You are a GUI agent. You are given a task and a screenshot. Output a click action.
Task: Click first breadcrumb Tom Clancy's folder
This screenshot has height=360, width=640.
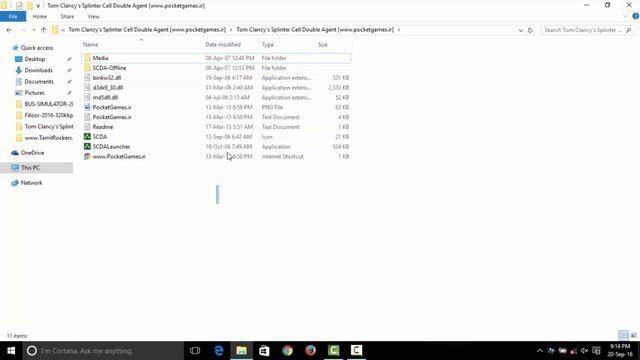pos(147,30)
